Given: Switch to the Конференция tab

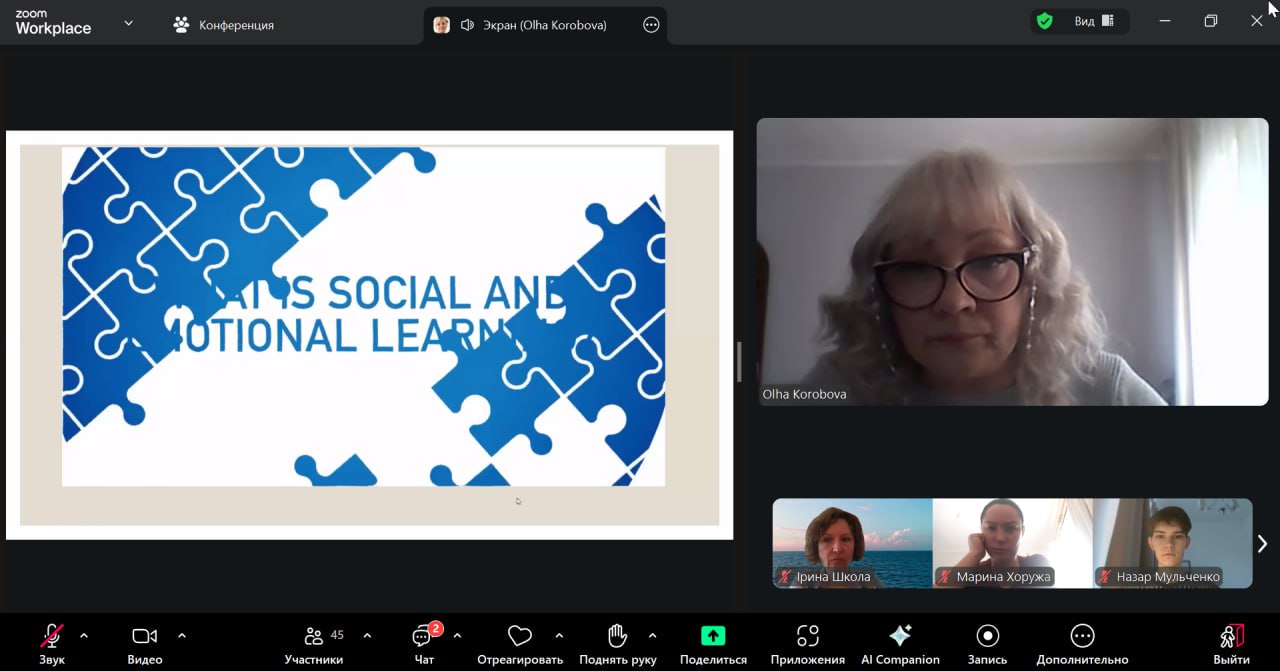Looking at the screenshot, I should click(x=223, y=25).
